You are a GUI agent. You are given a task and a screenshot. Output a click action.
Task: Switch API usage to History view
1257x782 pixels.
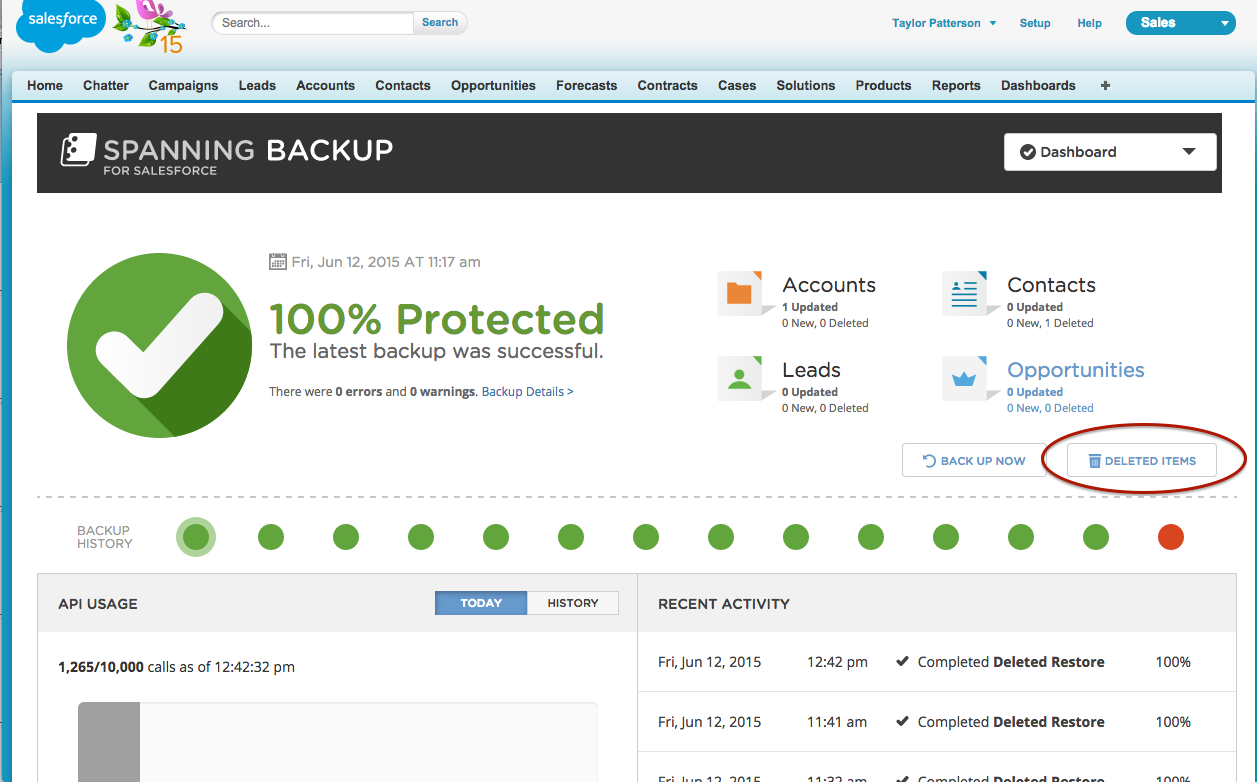pyautogui.click(x=572, y=603)
